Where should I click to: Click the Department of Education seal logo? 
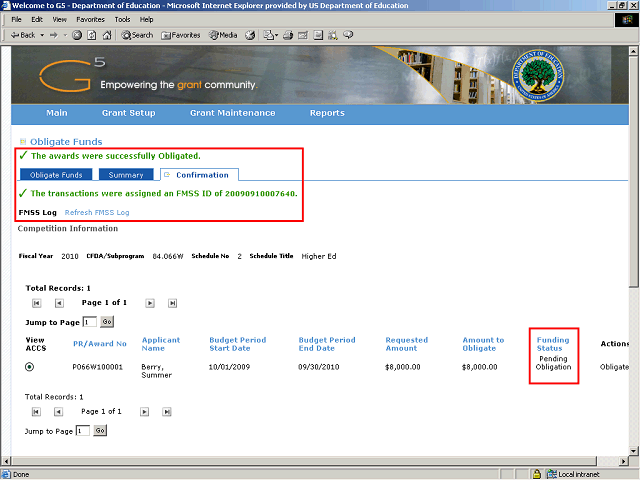point(538,76)
